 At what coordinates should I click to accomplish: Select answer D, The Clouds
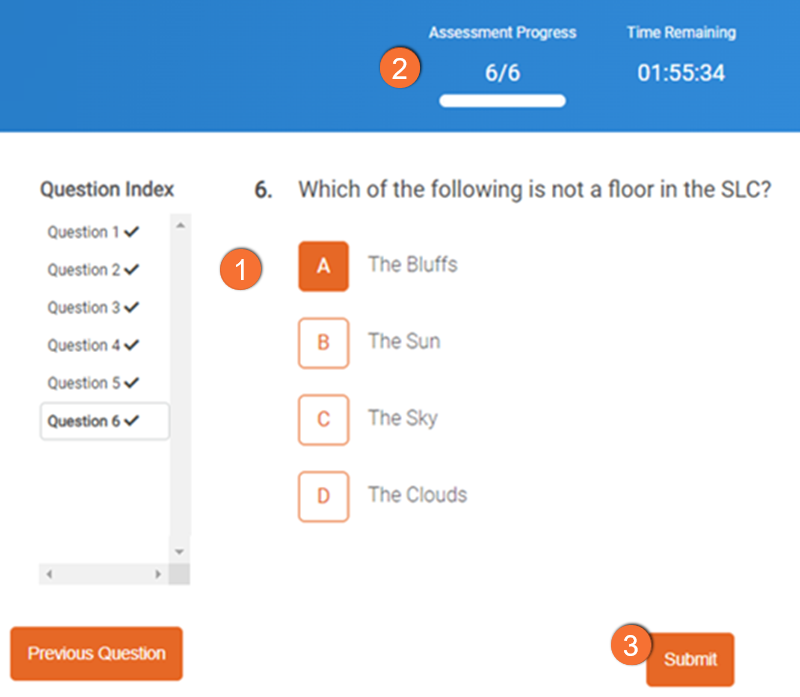[x=323, y=496]
